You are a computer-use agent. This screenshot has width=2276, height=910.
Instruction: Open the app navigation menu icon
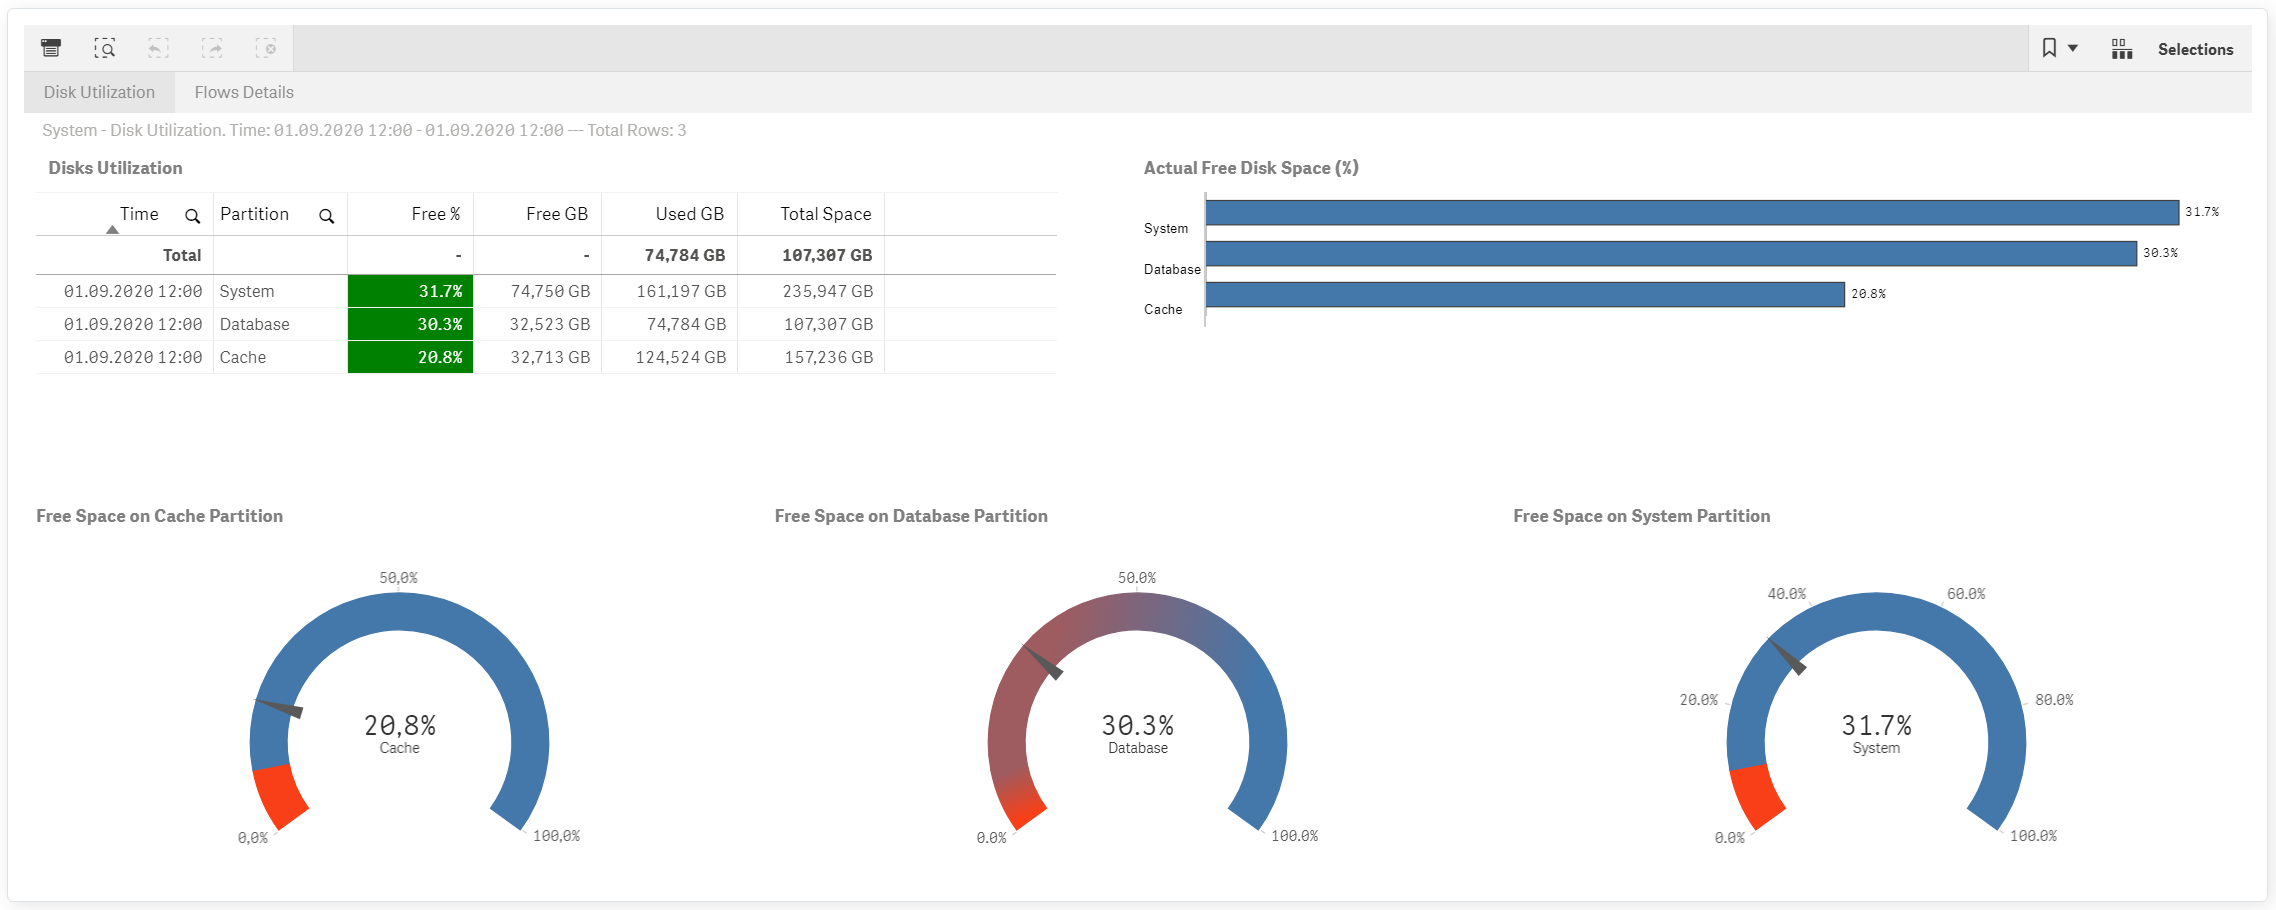(x=51, y=48)
